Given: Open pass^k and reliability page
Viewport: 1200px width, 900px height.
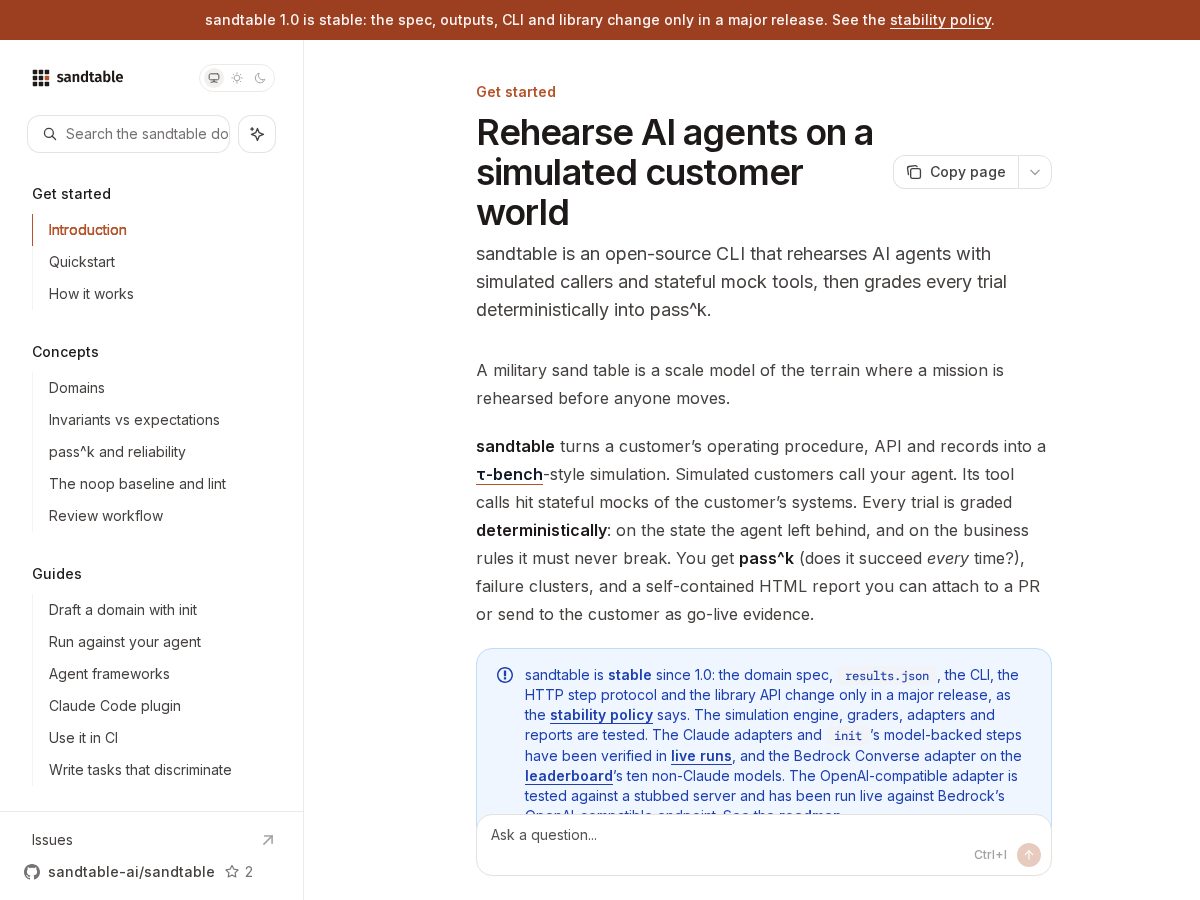Looking at the screenshot, I should [117, 452].
